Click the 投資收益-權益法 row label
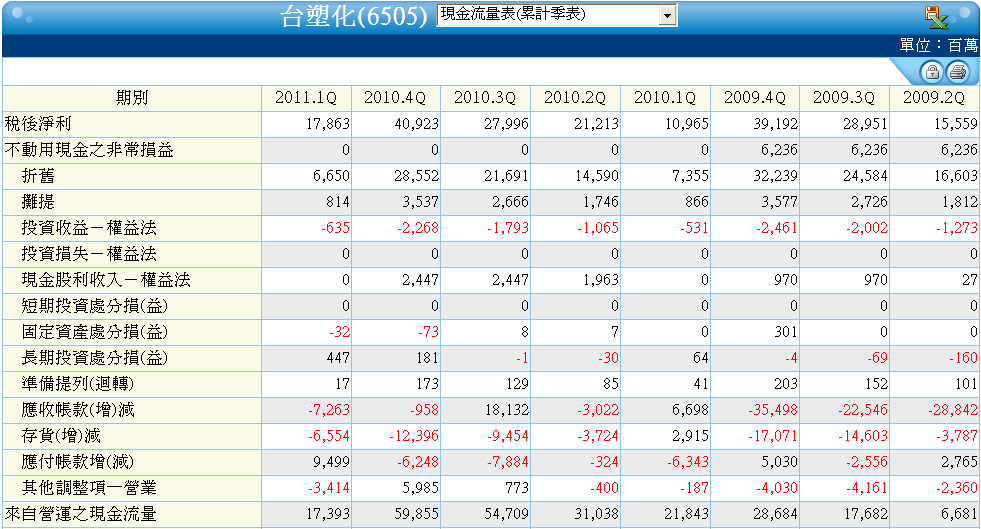This screenshot has height=529, width=981. 89,228
